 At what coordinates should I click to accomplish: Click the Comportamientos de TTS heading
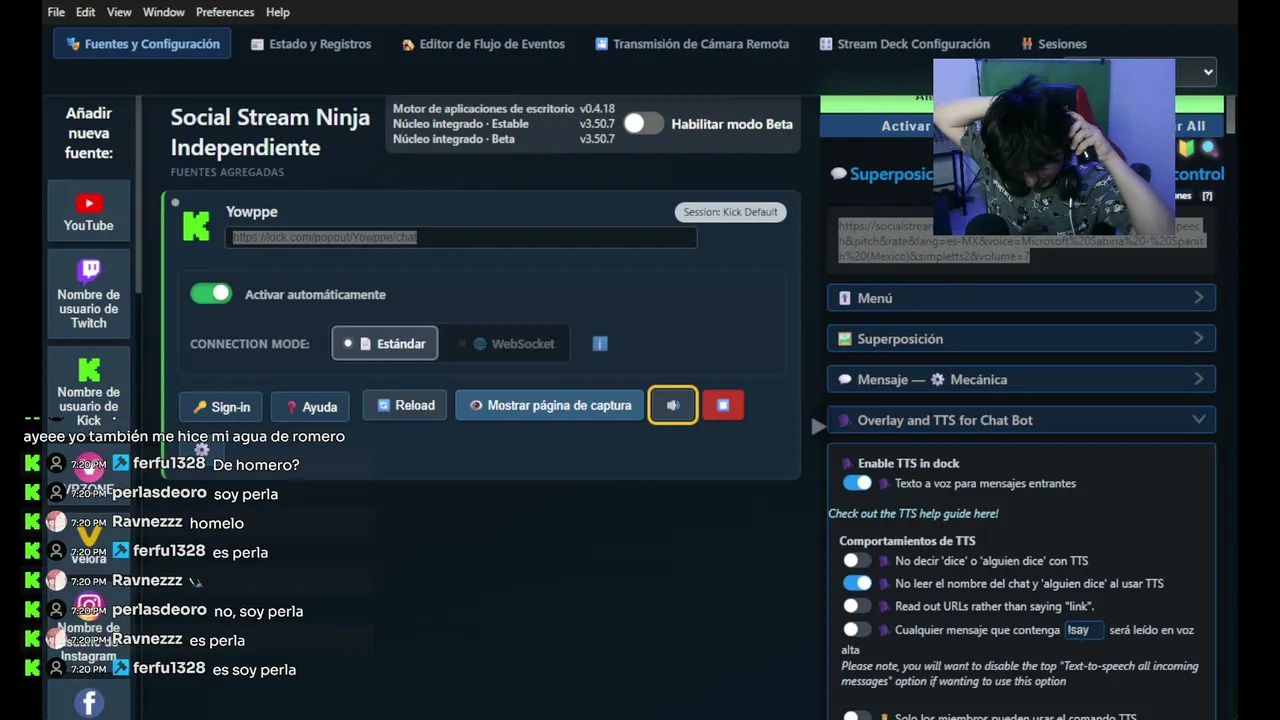(907, 541)
